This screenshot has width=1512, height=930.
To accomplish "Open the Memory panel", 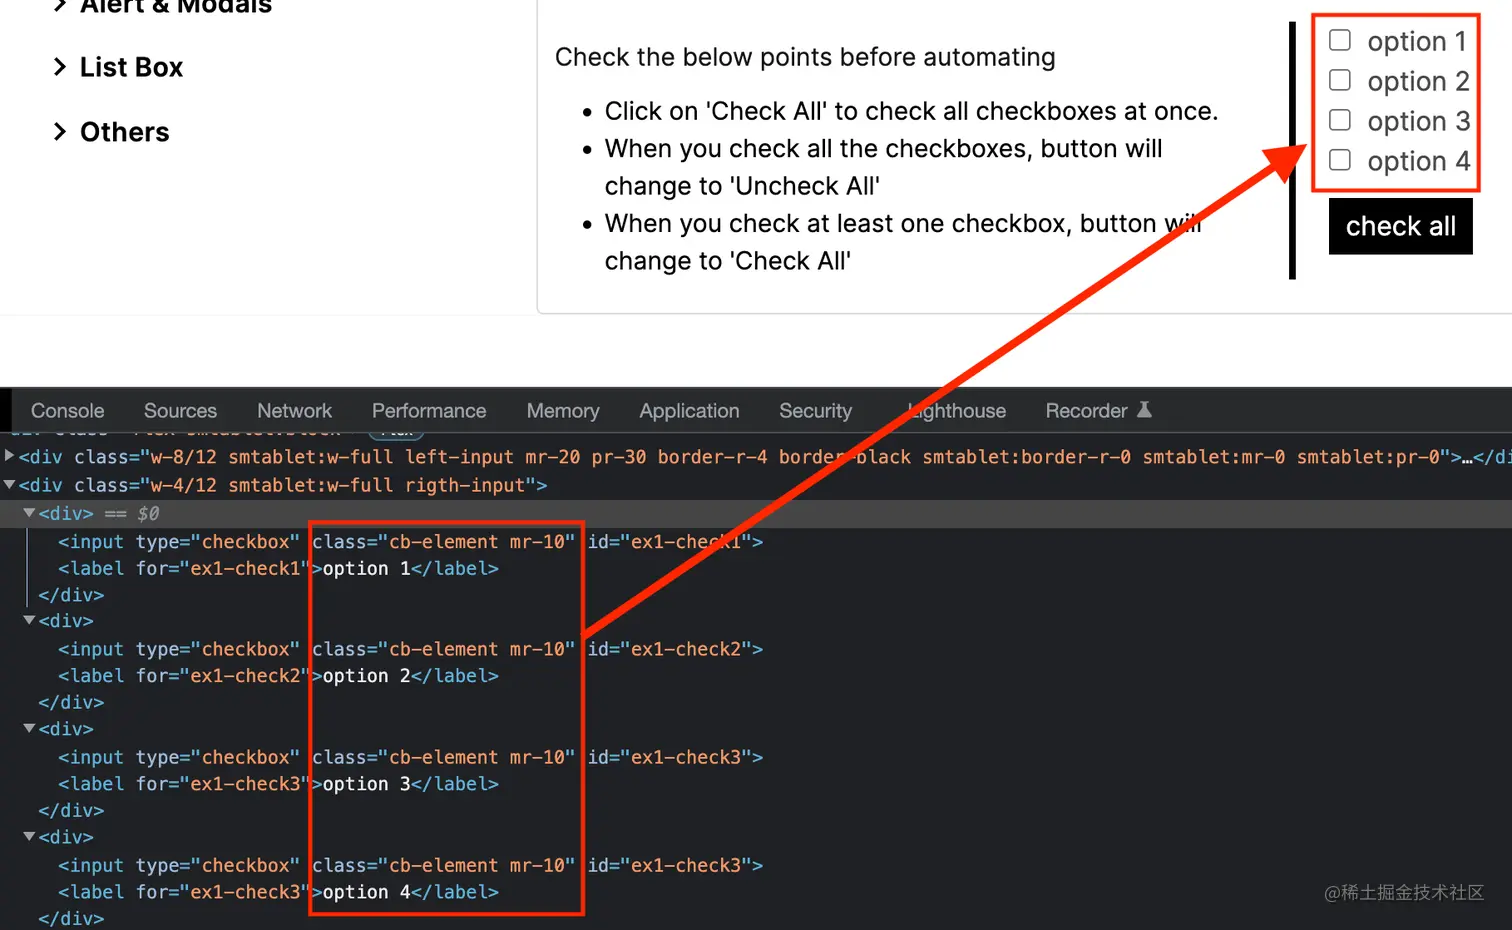I will [563, 411].
